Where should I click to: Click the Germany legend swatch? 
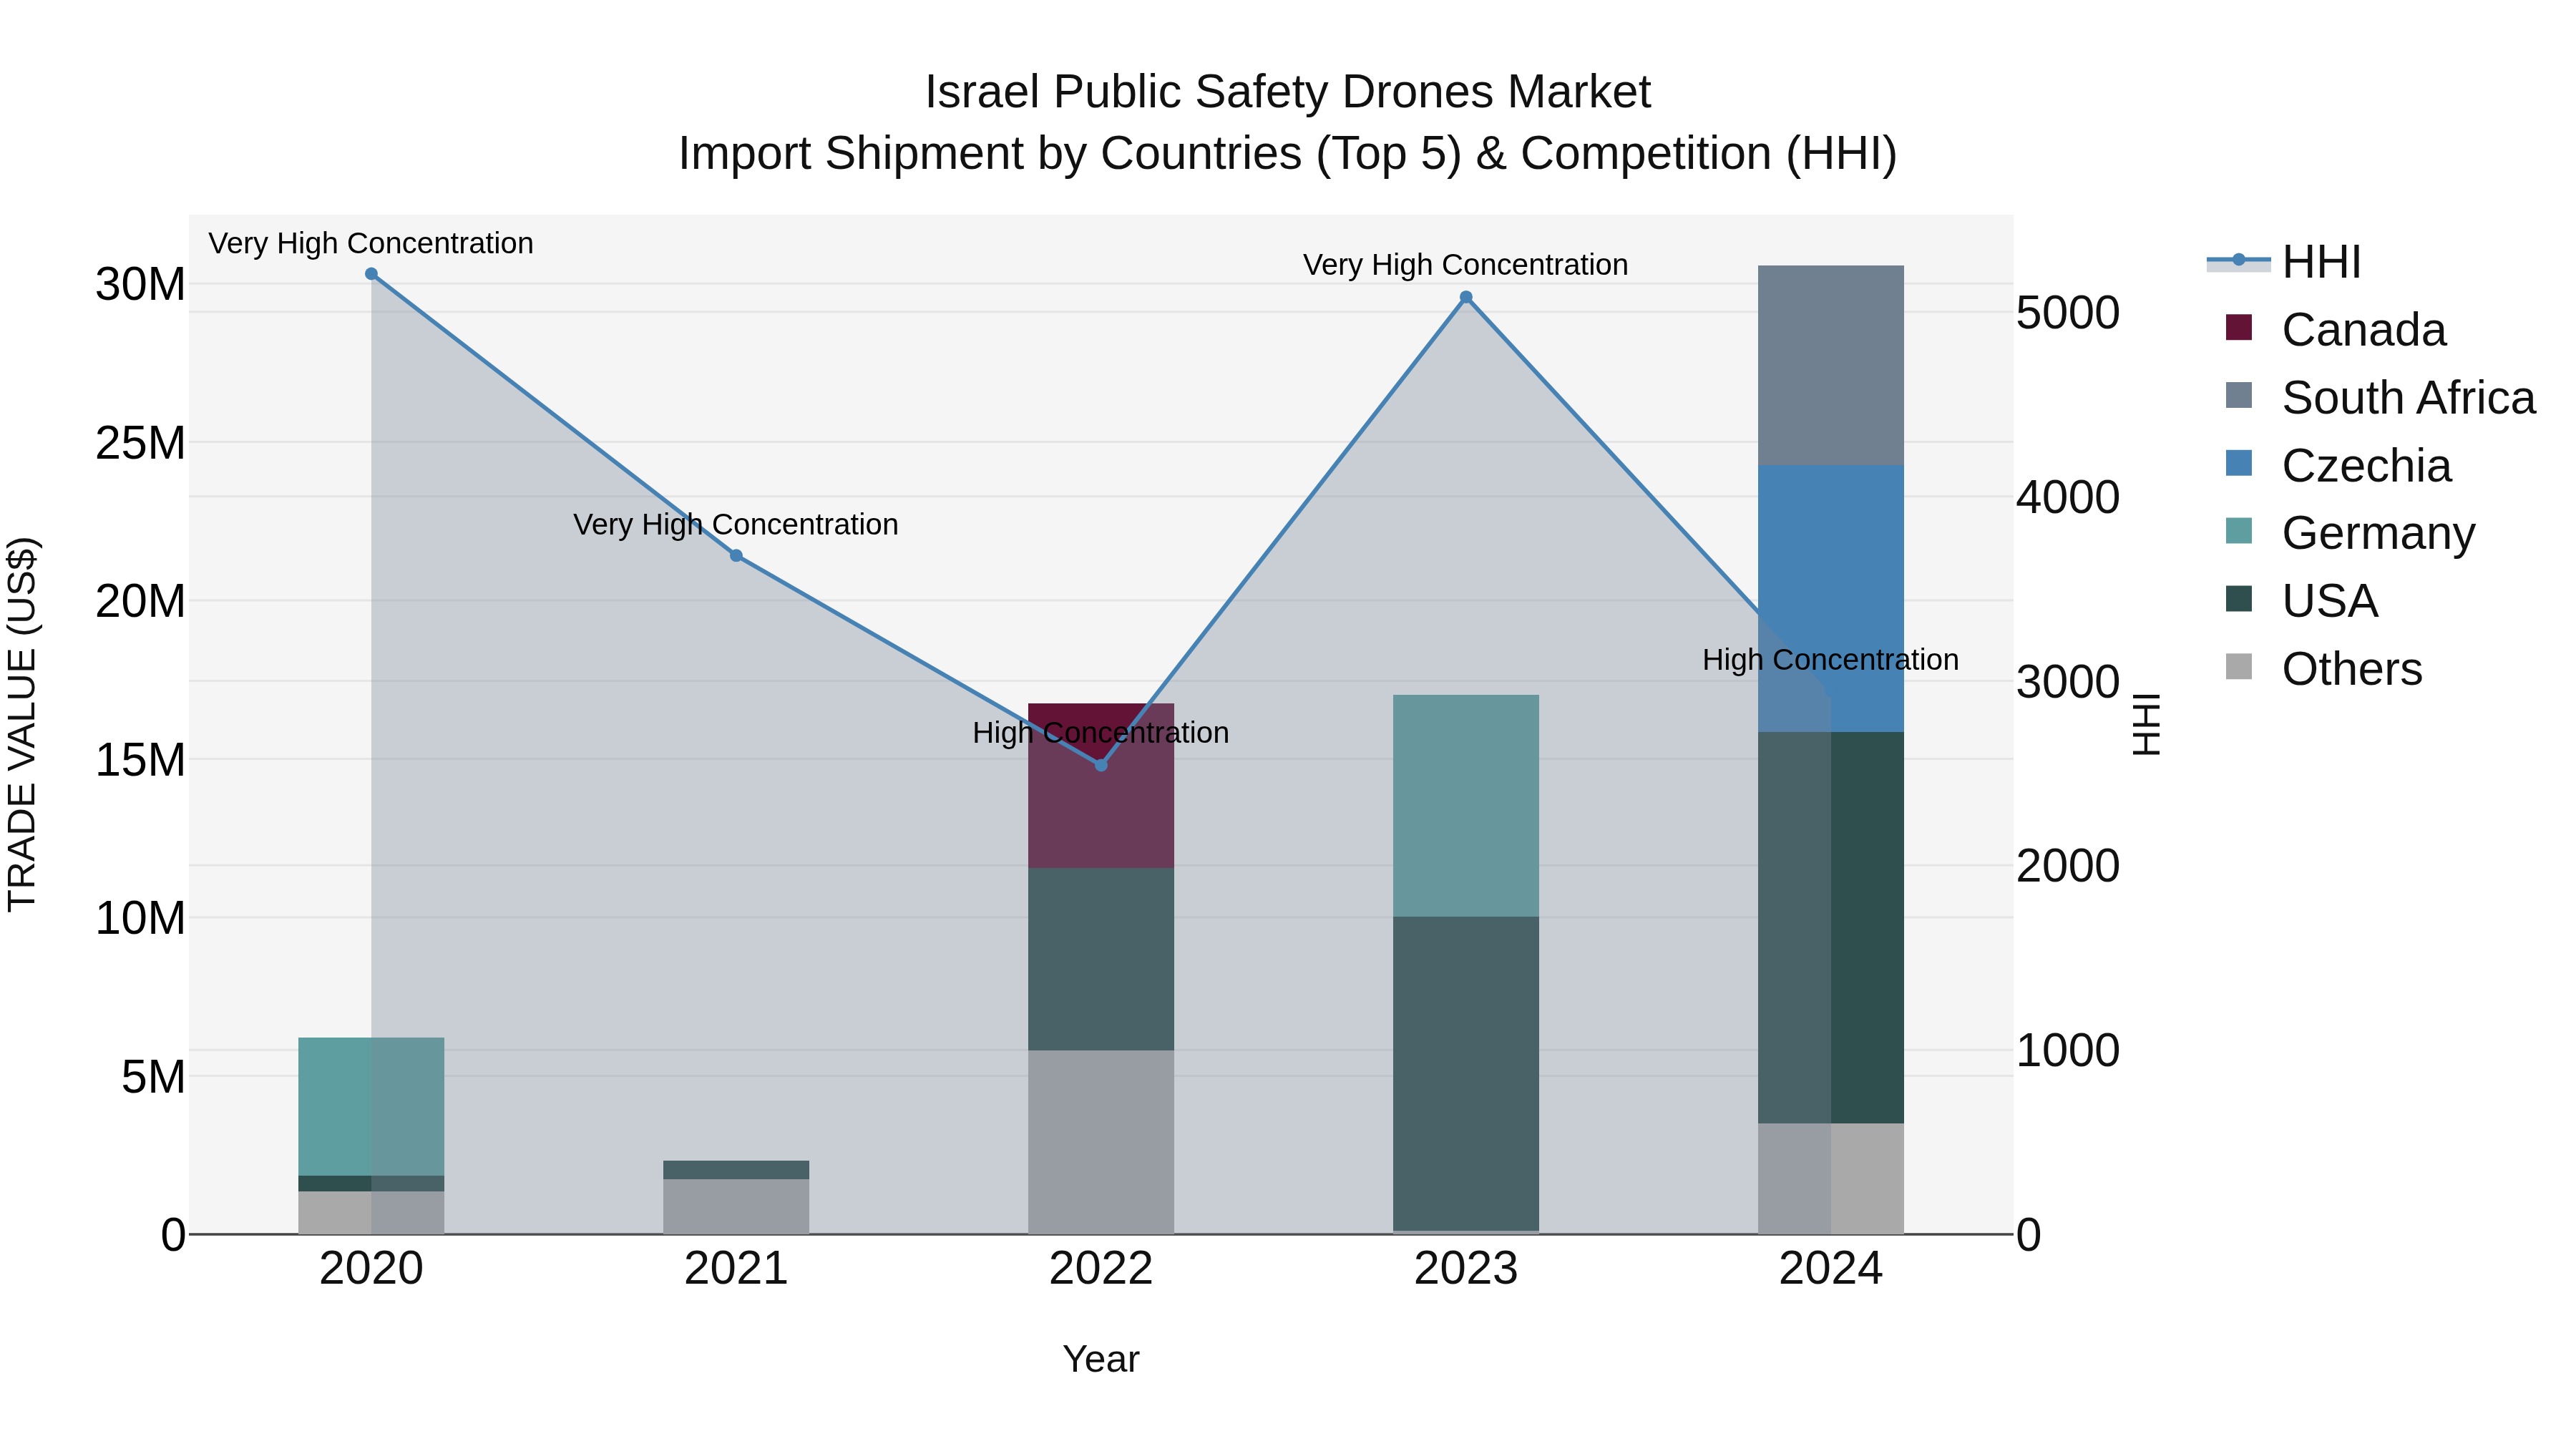pyautogui.click(x=2239, y=531)
